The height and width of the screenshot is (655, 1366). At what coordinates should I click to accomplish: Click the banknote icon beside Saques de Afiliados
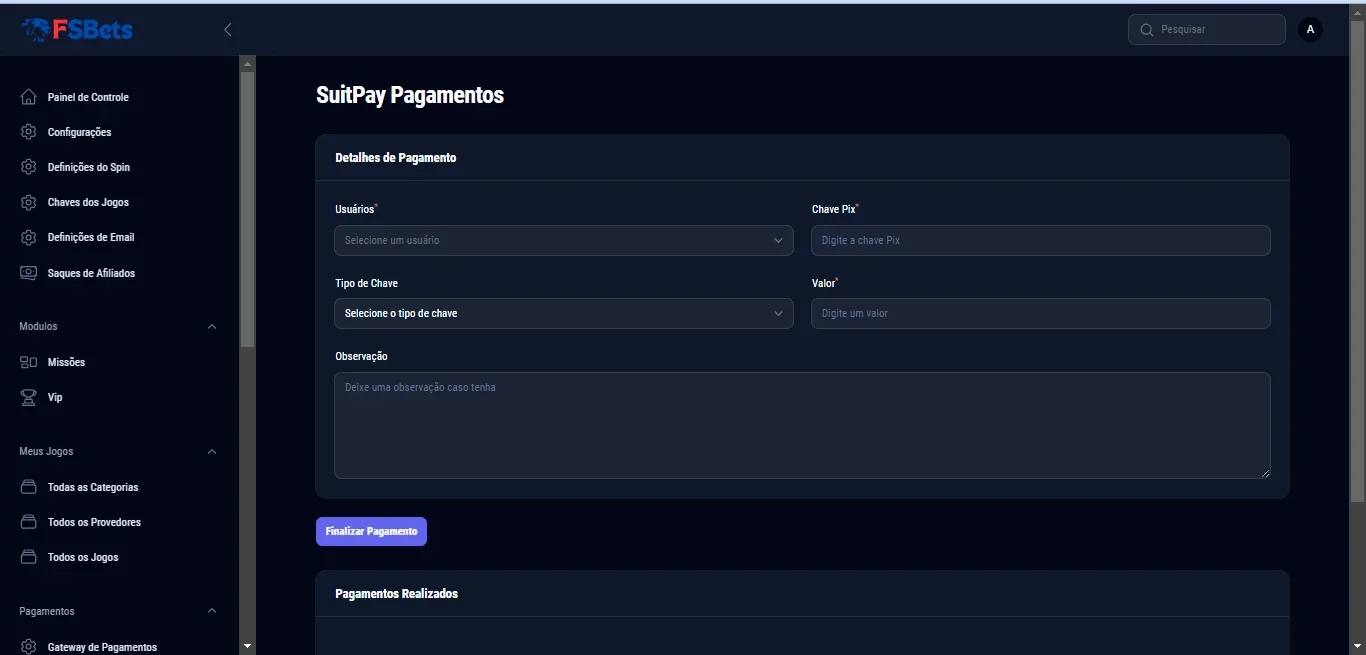(29, 273)
